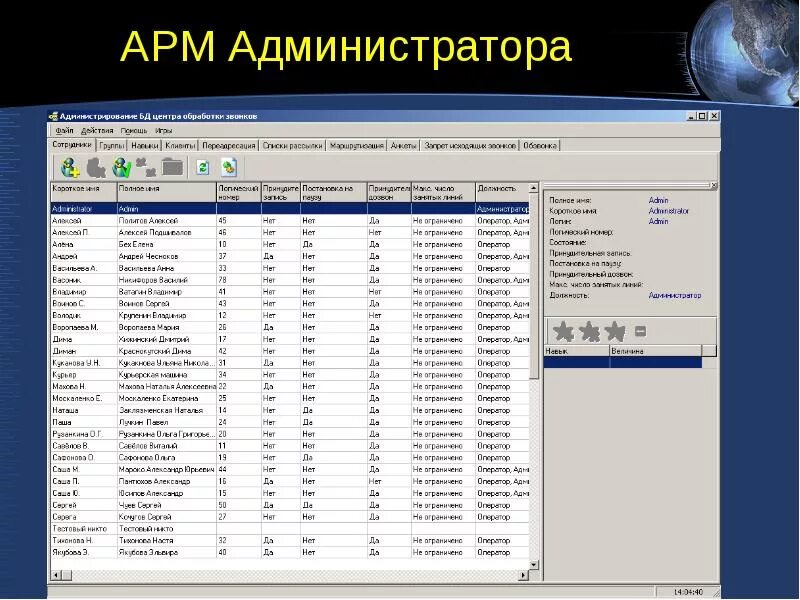
Task: Sort by the Постановка на паузу column header
Action: tap(334, 192)
